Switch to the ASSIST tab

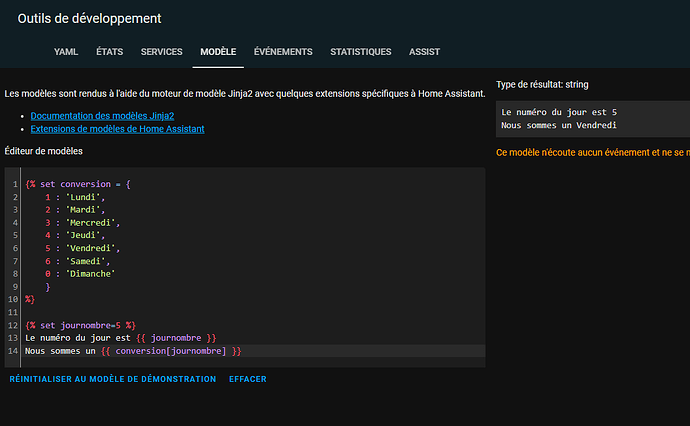click(424, 52)
